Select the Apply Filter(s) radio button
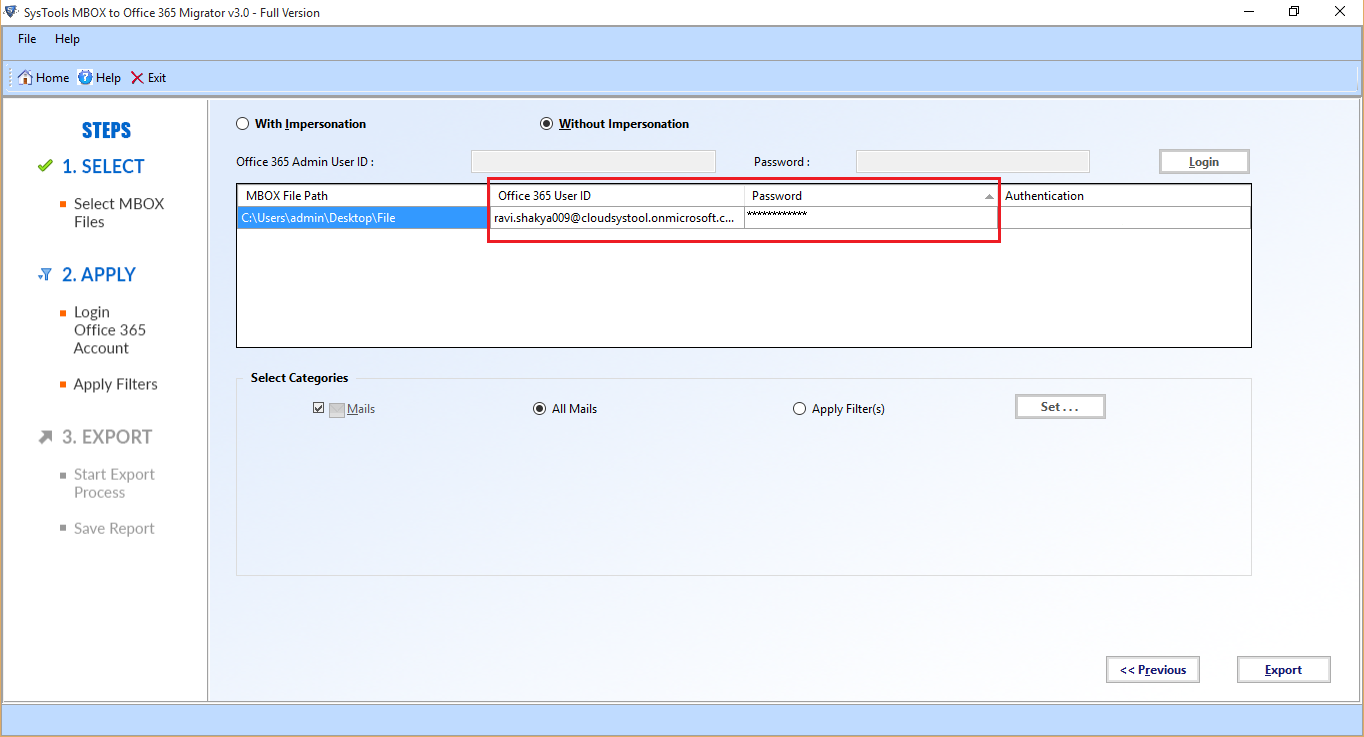The image size is (1364, 737). click(799, 408)
